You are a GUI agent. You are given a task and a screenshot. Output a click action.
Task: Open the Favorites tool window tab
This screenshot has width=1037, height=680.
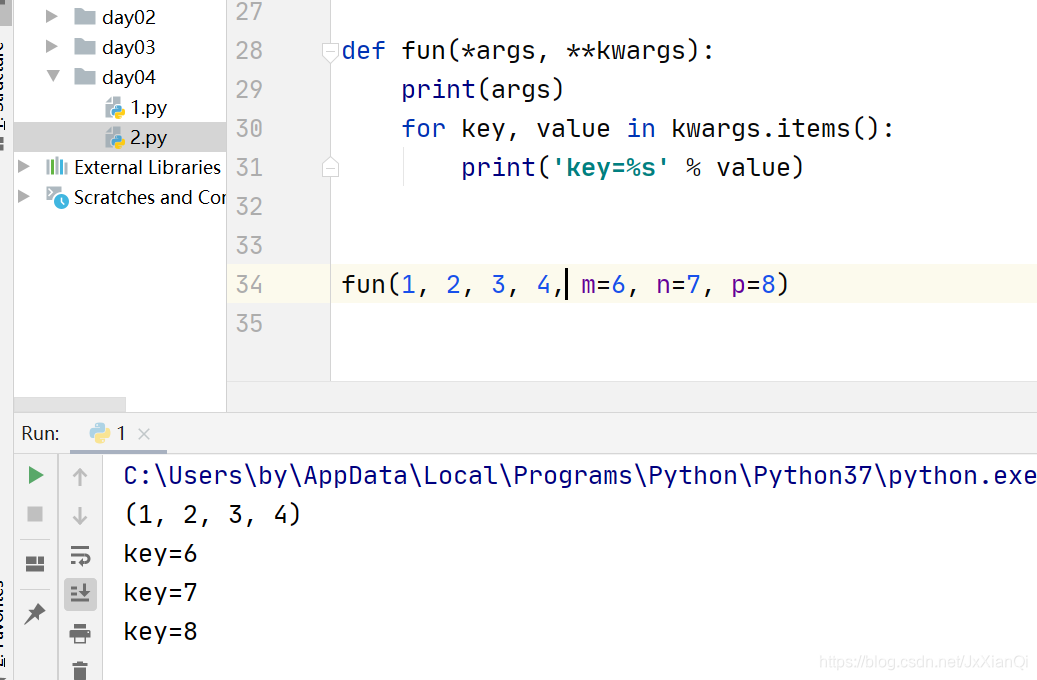coord(4,625)
